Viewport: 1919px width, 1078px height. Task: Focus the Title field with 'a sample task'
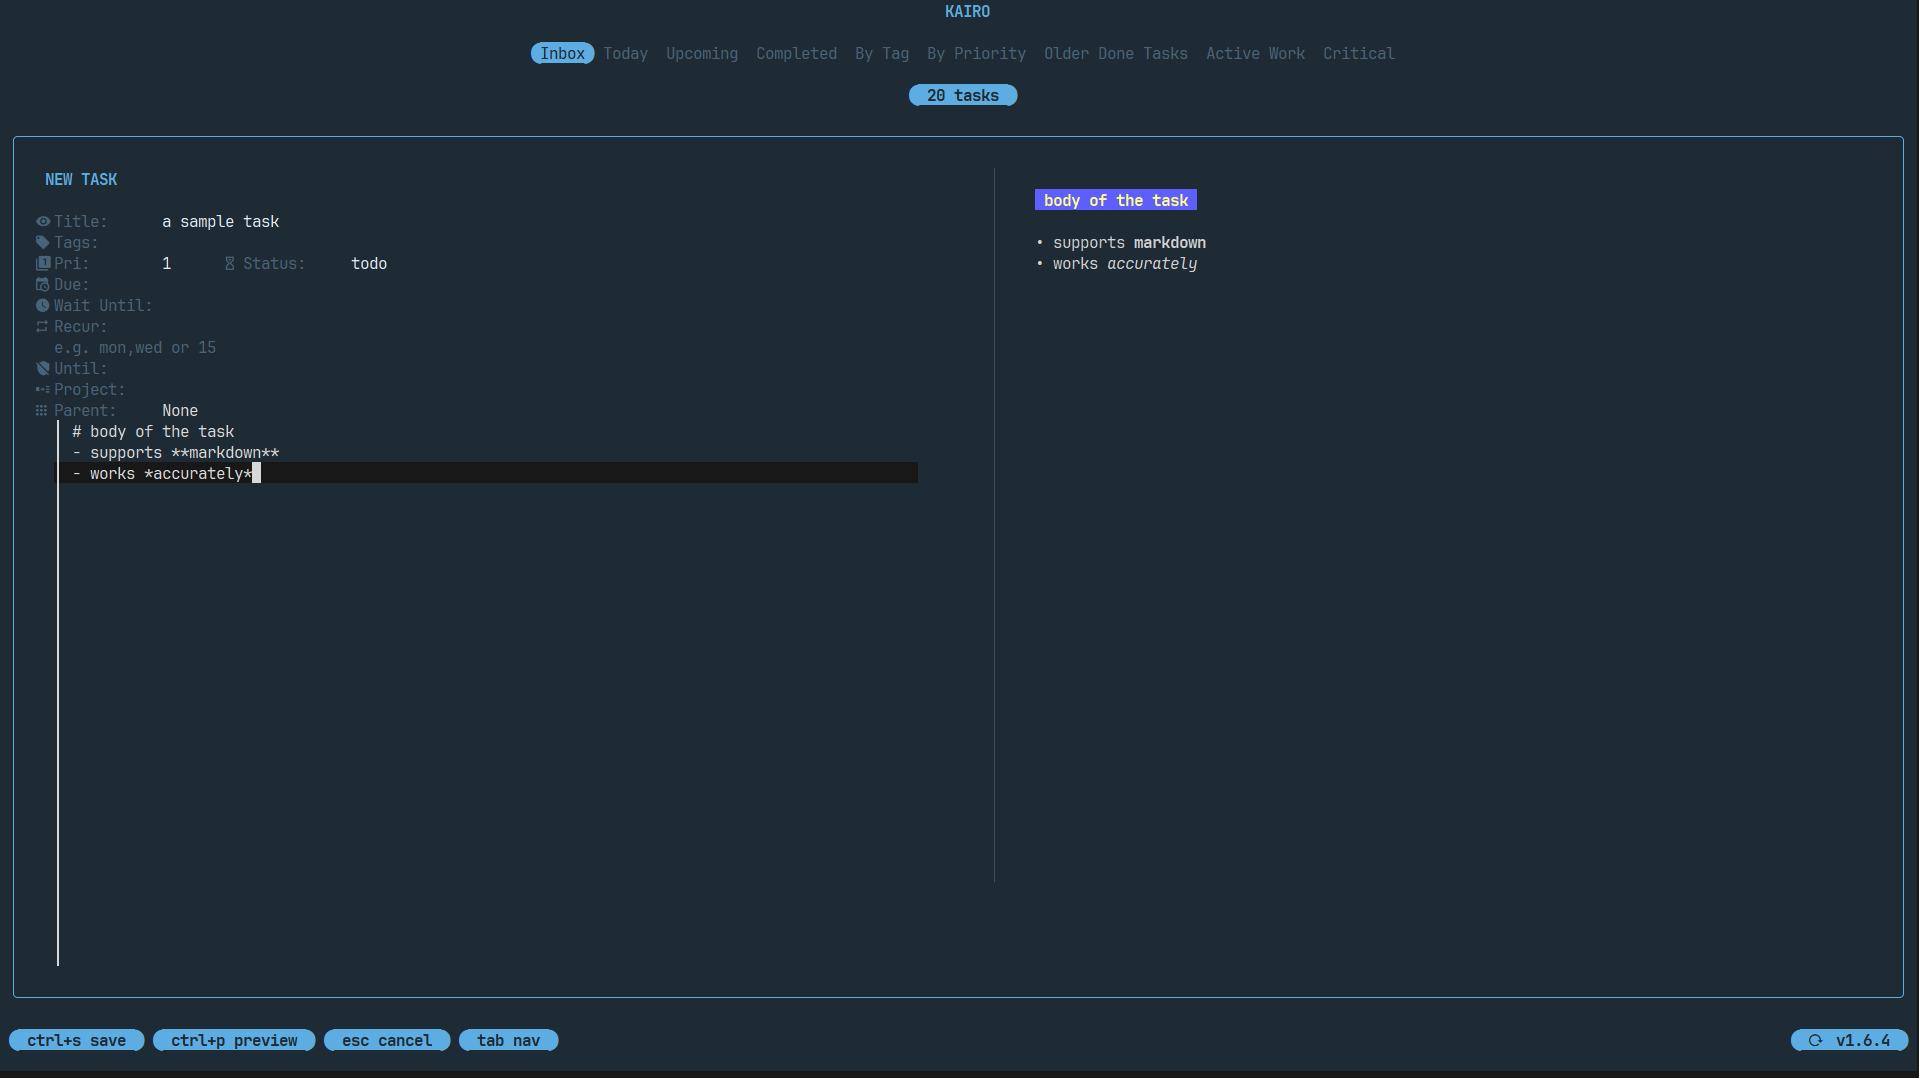[221, 222]
